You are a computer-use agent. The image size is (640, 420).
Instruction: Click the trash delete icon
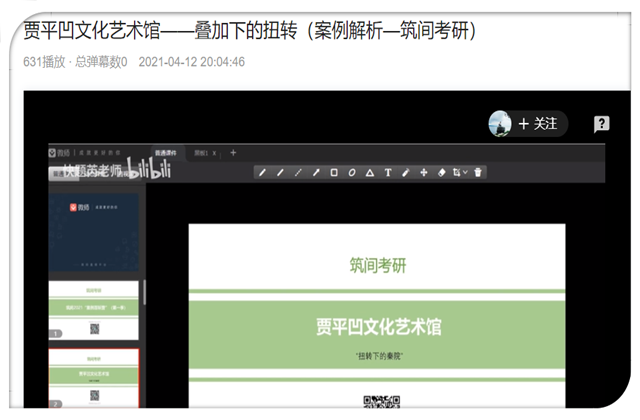[x=479, y=172]
